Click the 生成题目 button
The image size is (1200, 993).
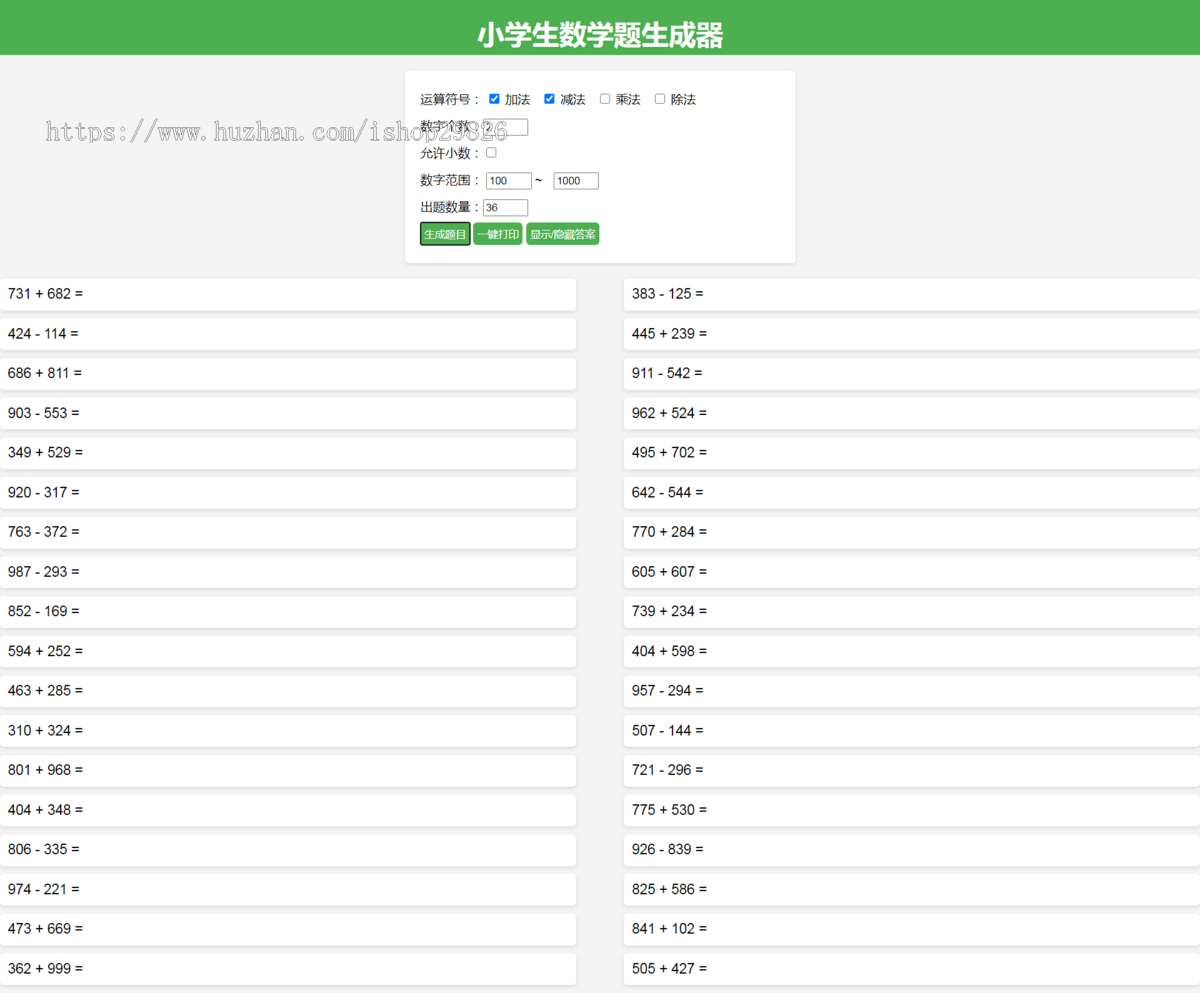(445, 234)
